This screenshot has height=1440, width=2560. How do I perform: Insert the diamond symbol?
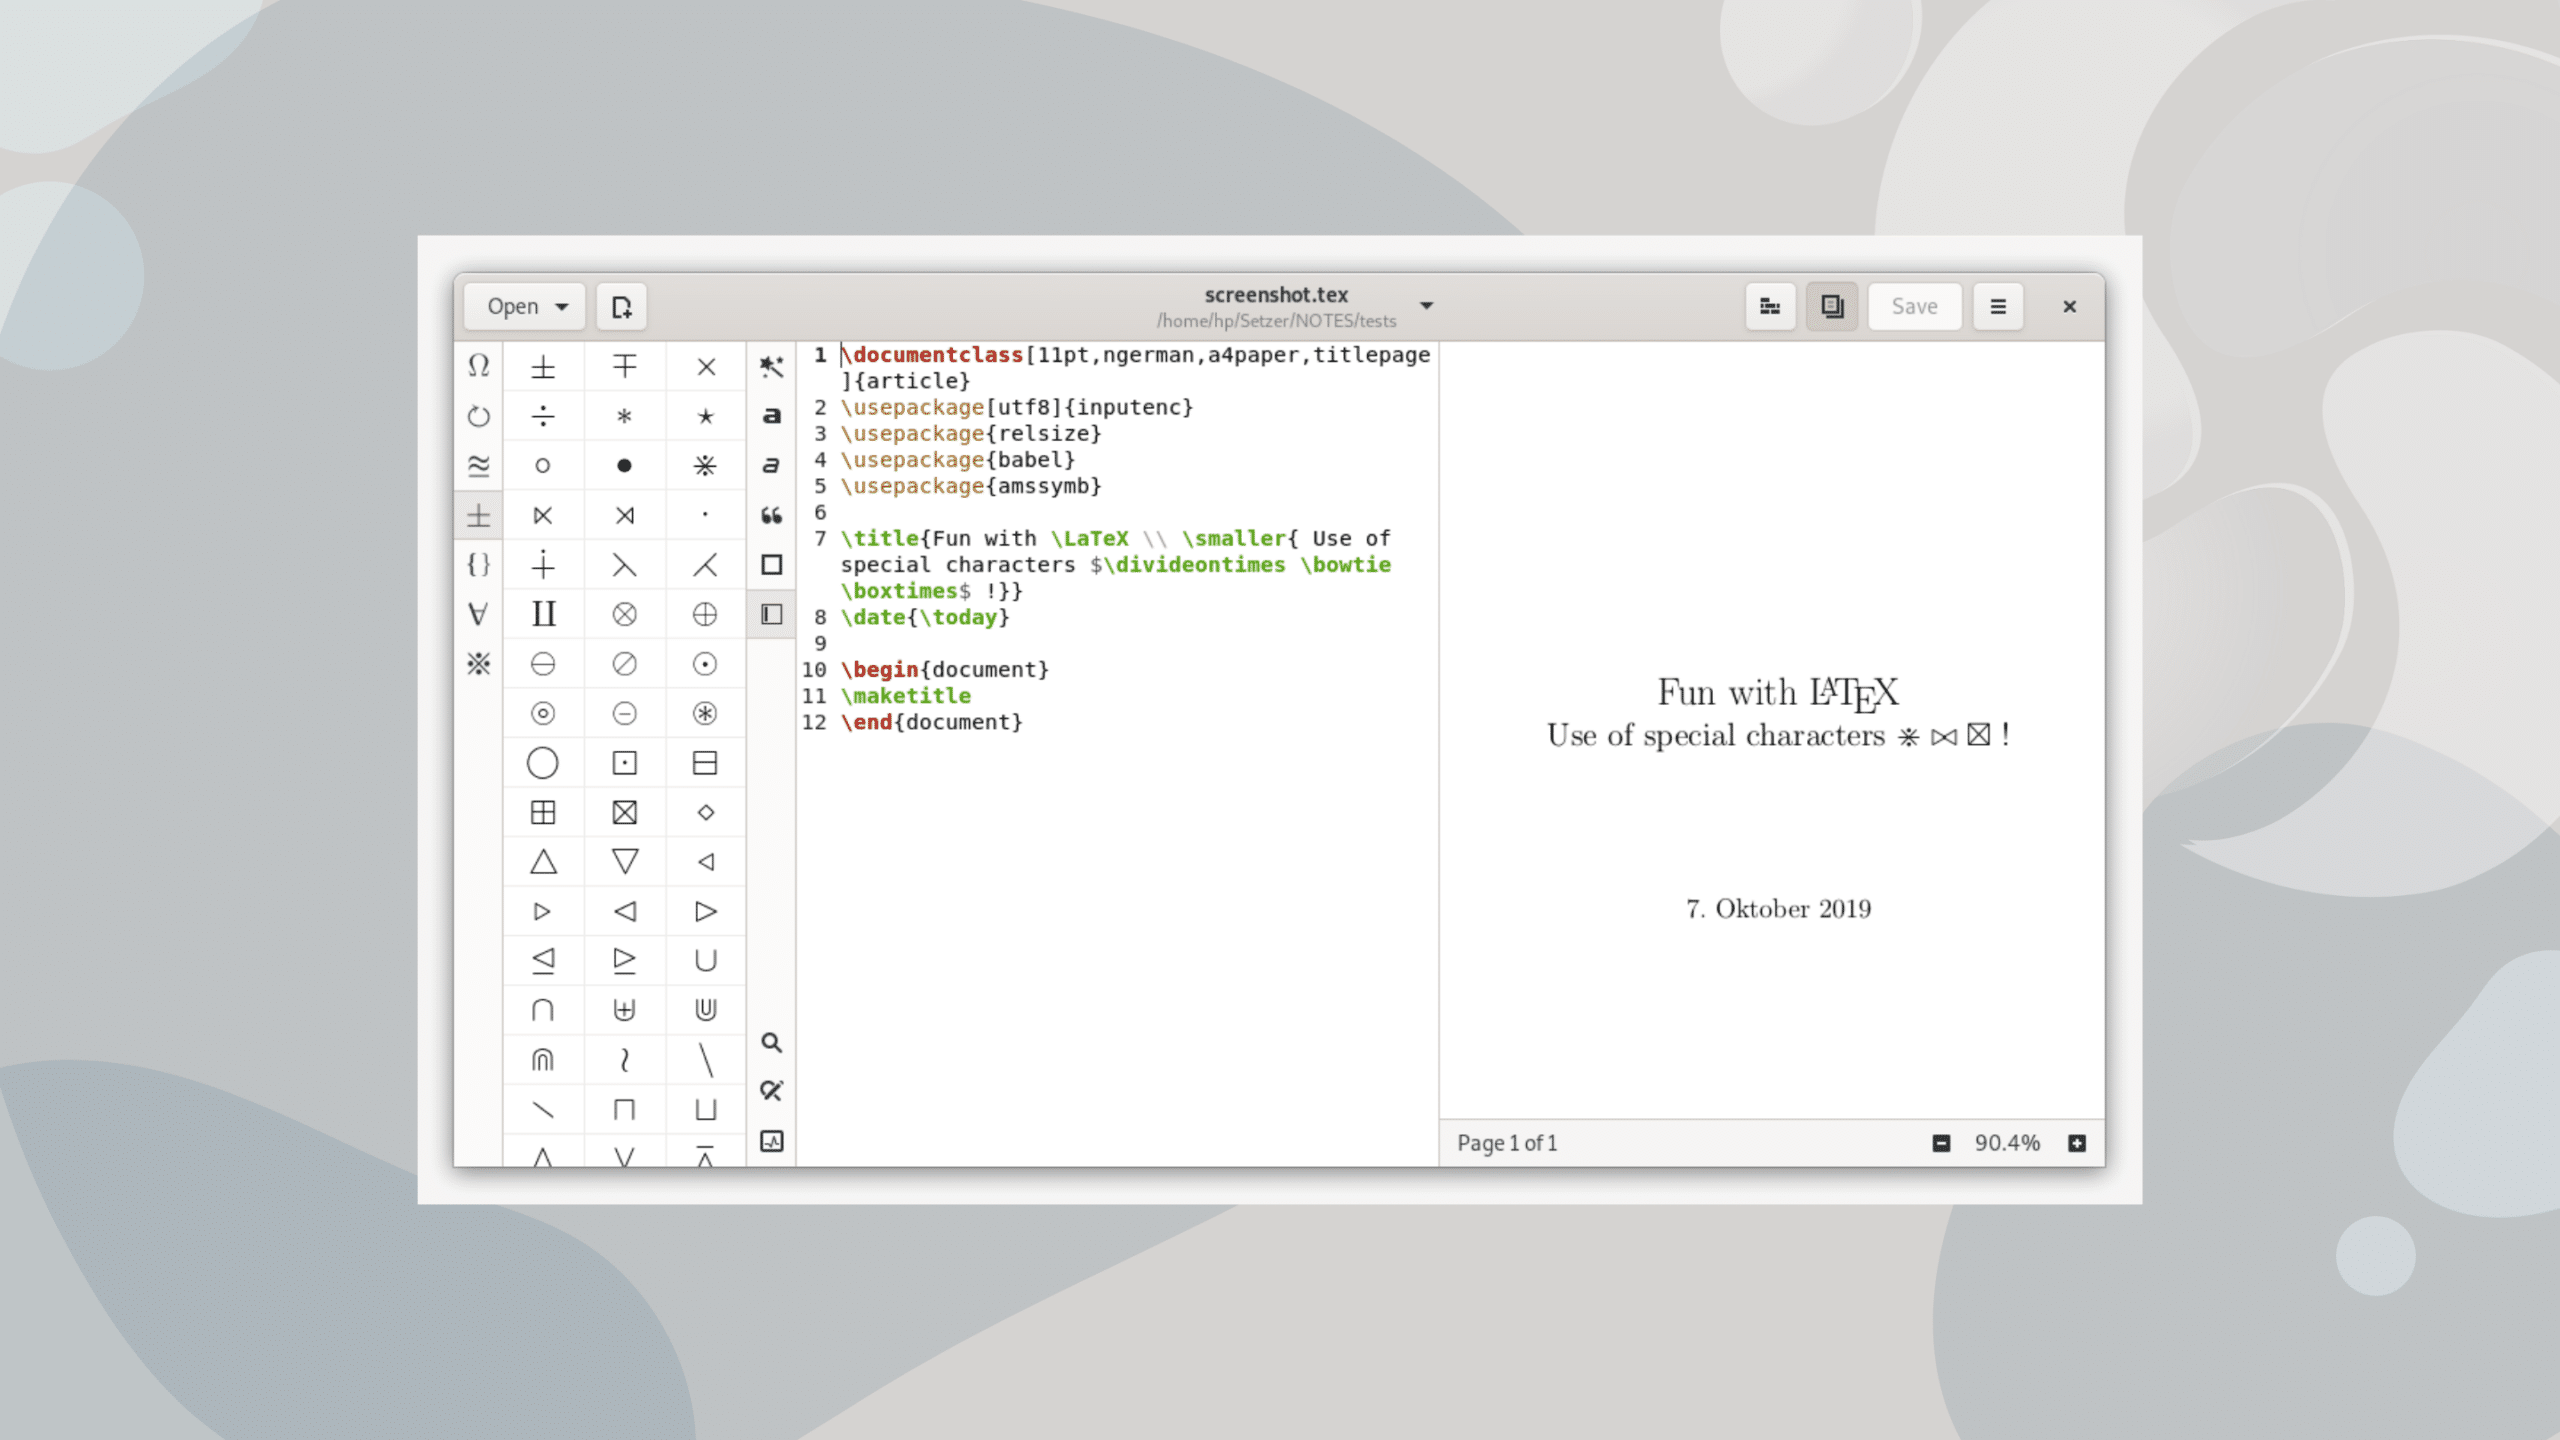706,812
